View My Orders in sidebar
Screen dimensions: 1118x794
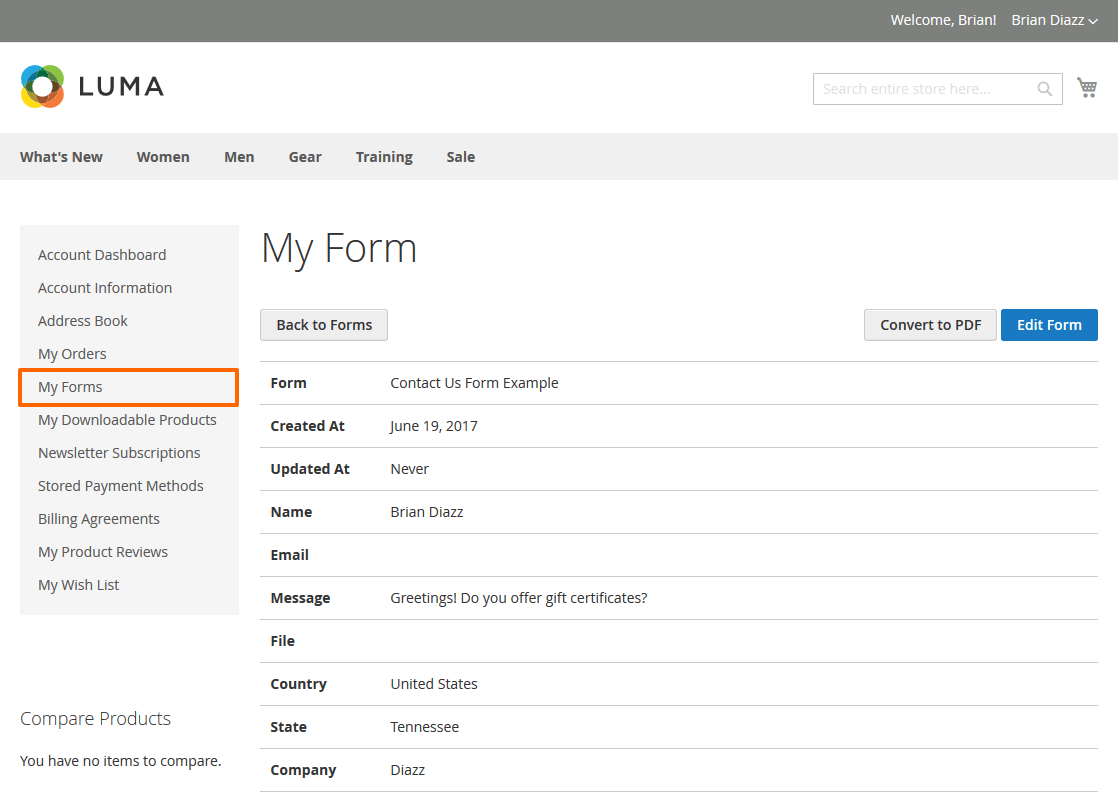point(72,354)
